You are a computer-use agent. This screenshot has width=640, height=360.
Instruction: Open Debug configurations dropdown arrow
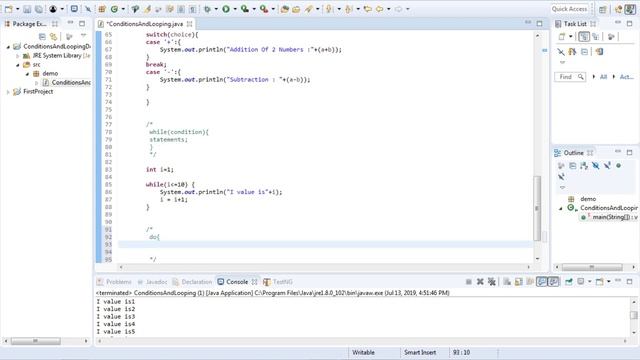click(216, 9)
